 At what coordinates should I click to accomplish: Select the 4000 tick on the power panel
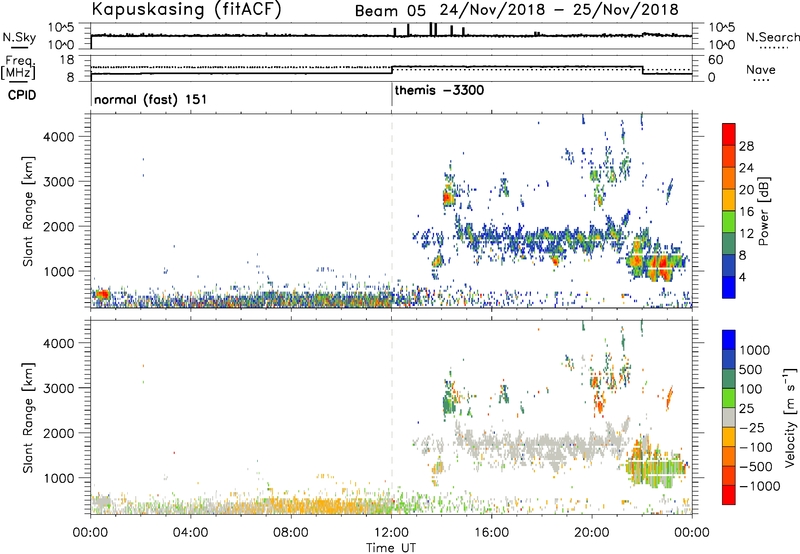click(x=59, y=137)
